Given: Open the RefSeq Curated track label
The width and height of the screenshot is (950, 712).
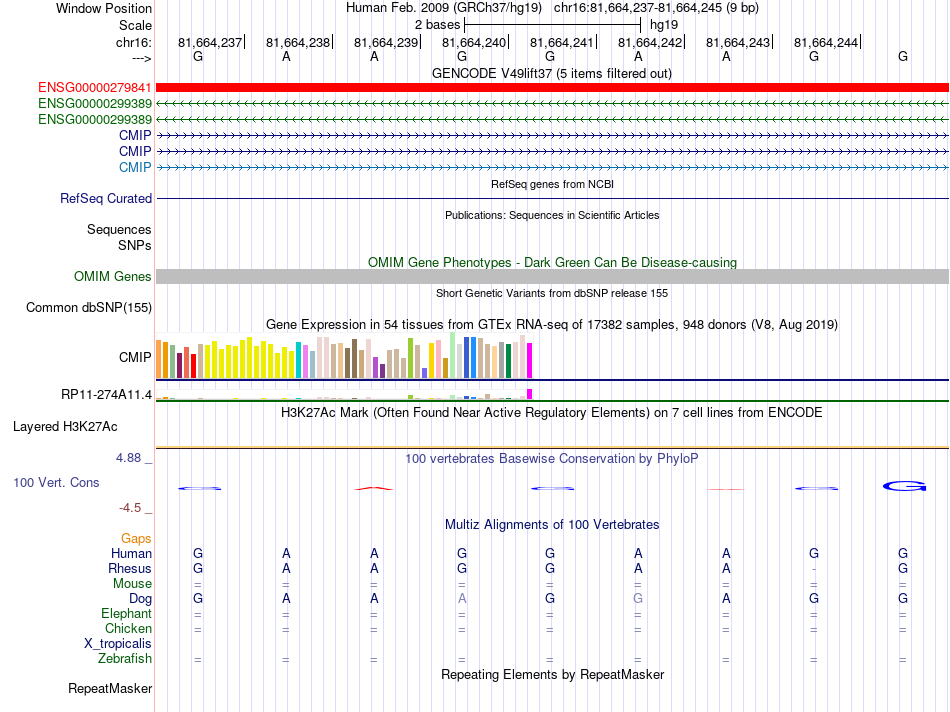Looking at the screenshot, I should pyautogui.click(x=106, y=198).
